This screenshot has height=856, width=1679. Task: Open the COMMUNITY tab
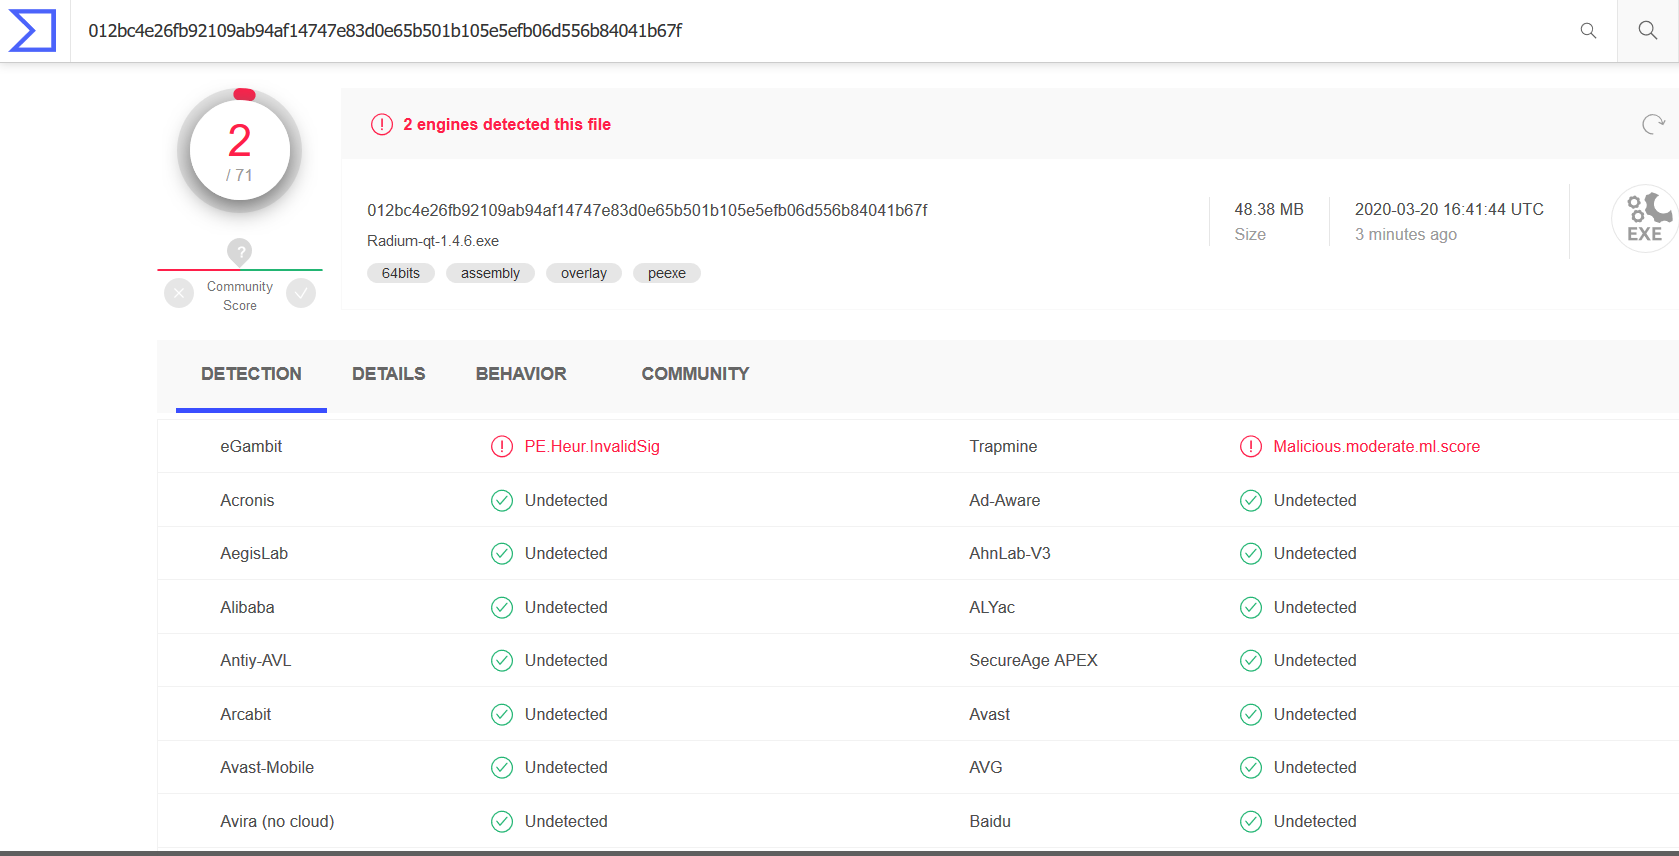(x=695, y=374)
